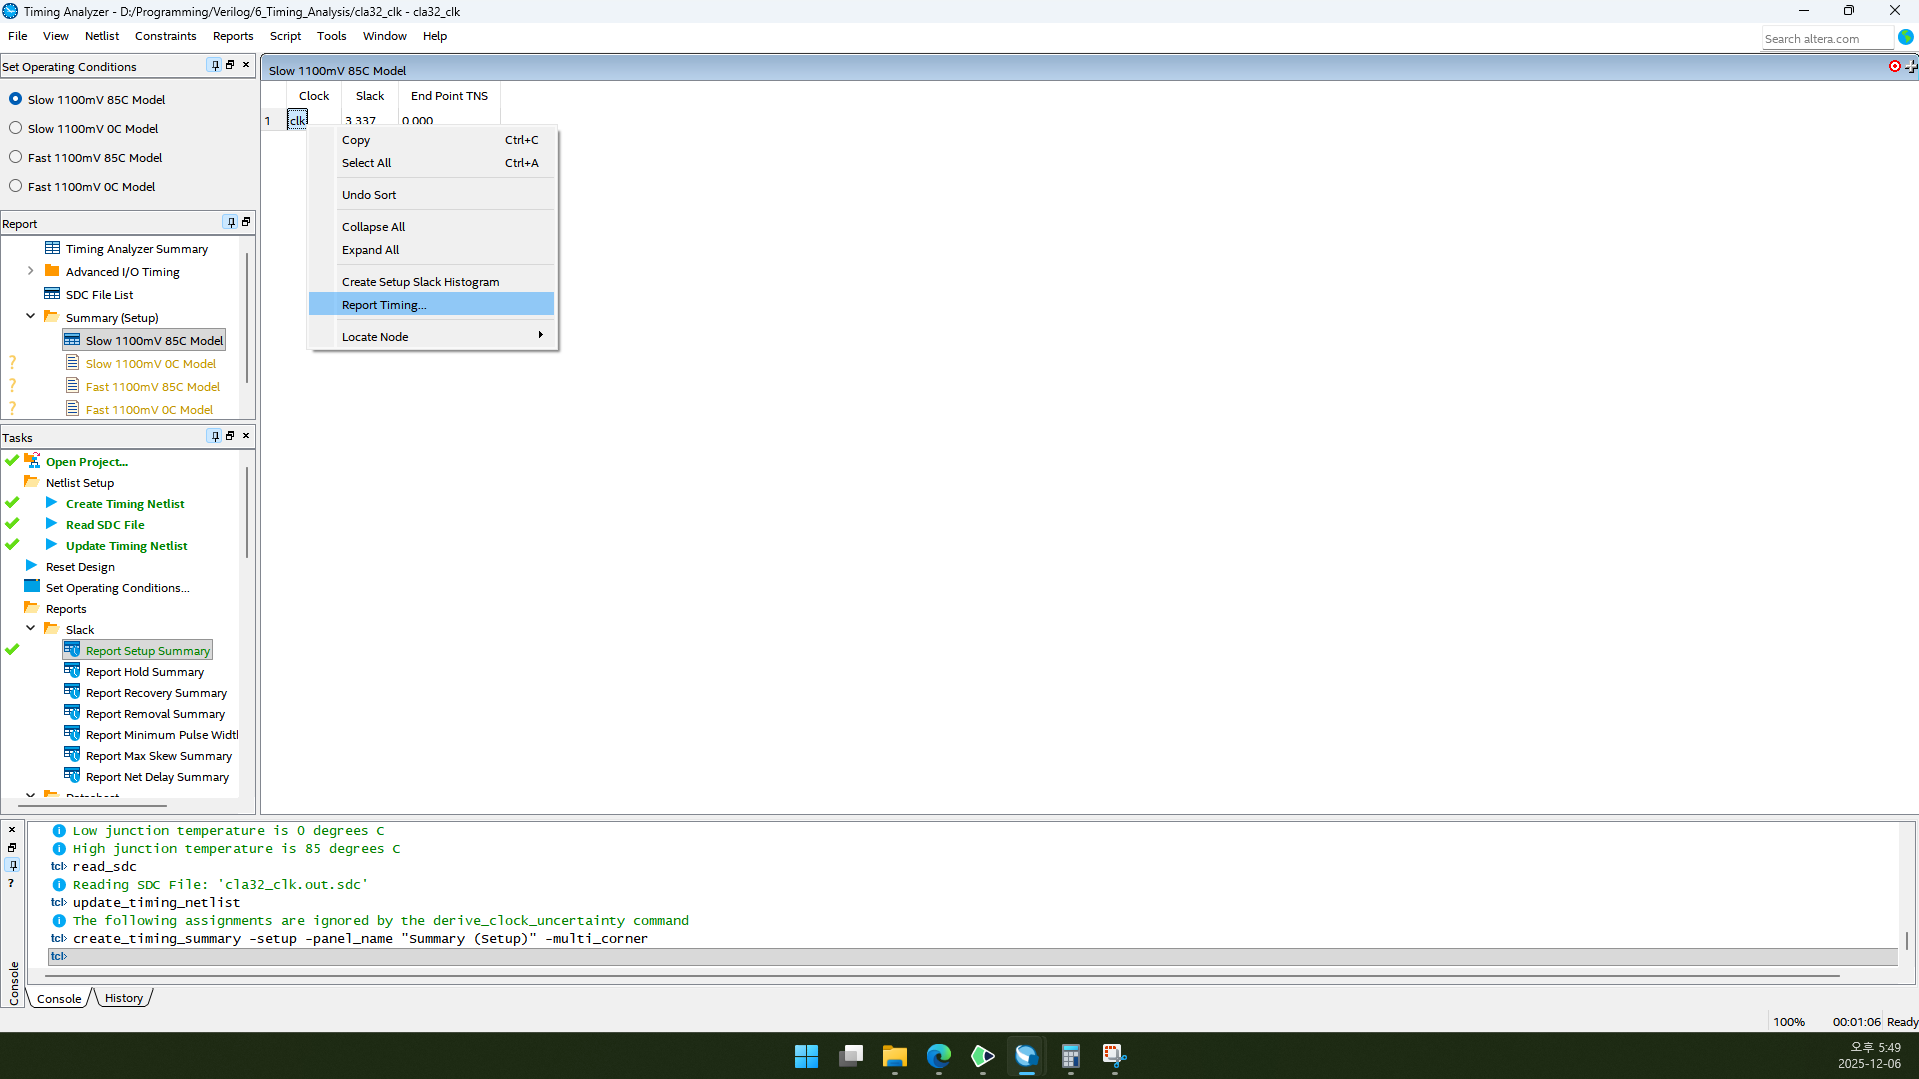Select Slow 1100mV 0C Model radio button
The width and height of the screenshot is (1919, 1079).
[16, 128]
